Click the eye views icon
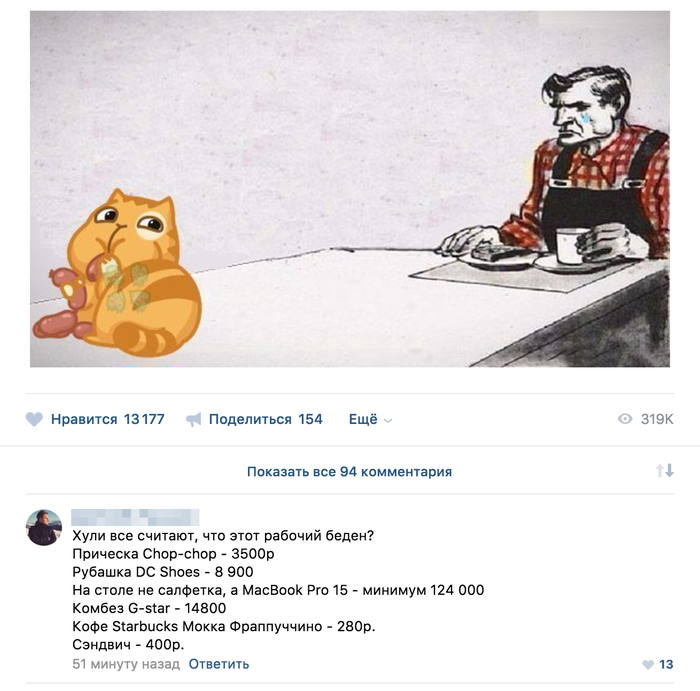700x691 pixels. (x=625, y=419)
